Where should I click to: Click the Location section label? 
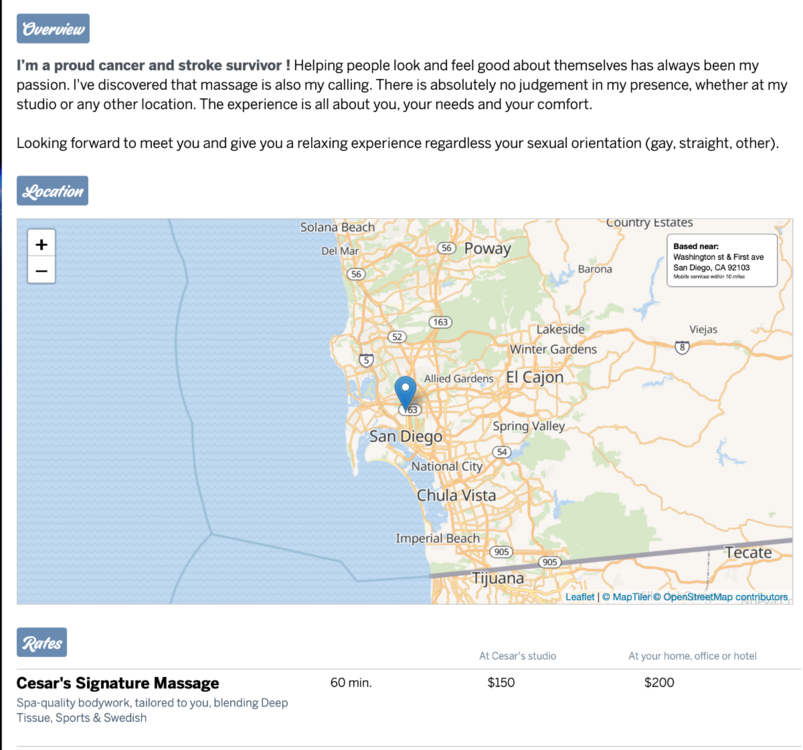click(53, 191)
